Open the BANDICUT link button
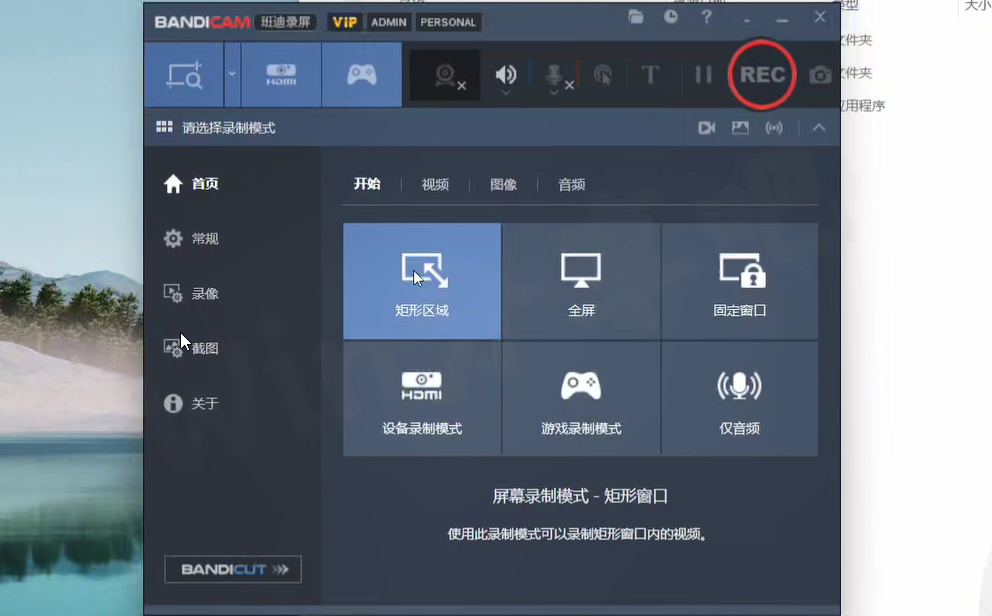Image resolution: width=992 pixels, height=616 pixels. click(x=233, y=569)
